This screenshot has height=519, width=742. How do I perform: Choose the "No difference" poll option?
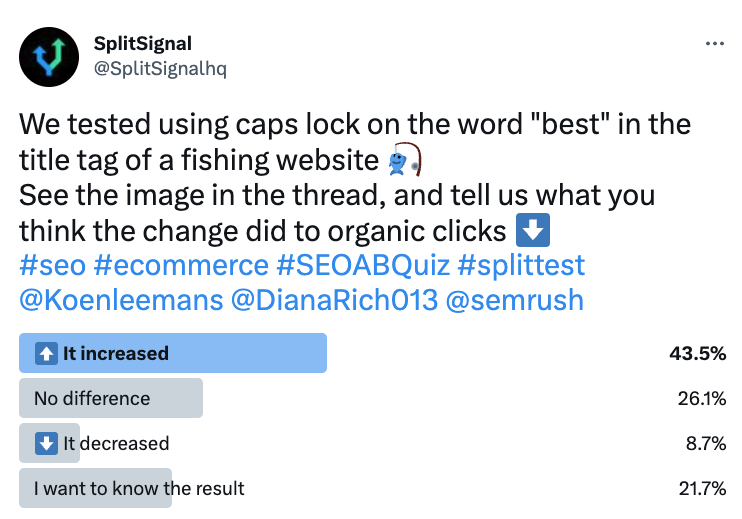click(92, 398)
